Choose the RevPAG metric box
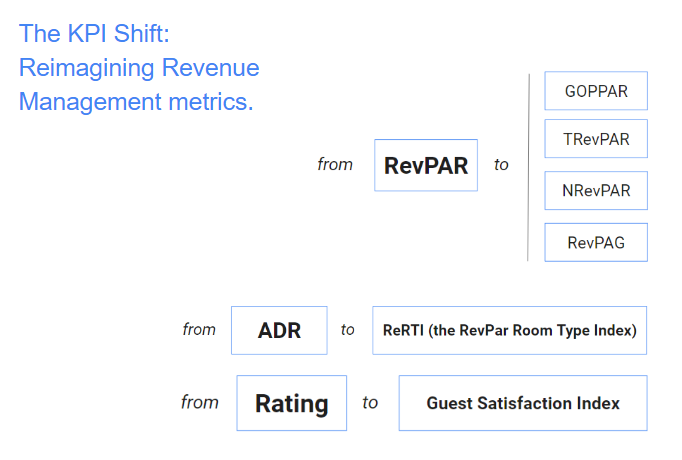This screenshot has height=460, width=682. (x=596, y=243)
